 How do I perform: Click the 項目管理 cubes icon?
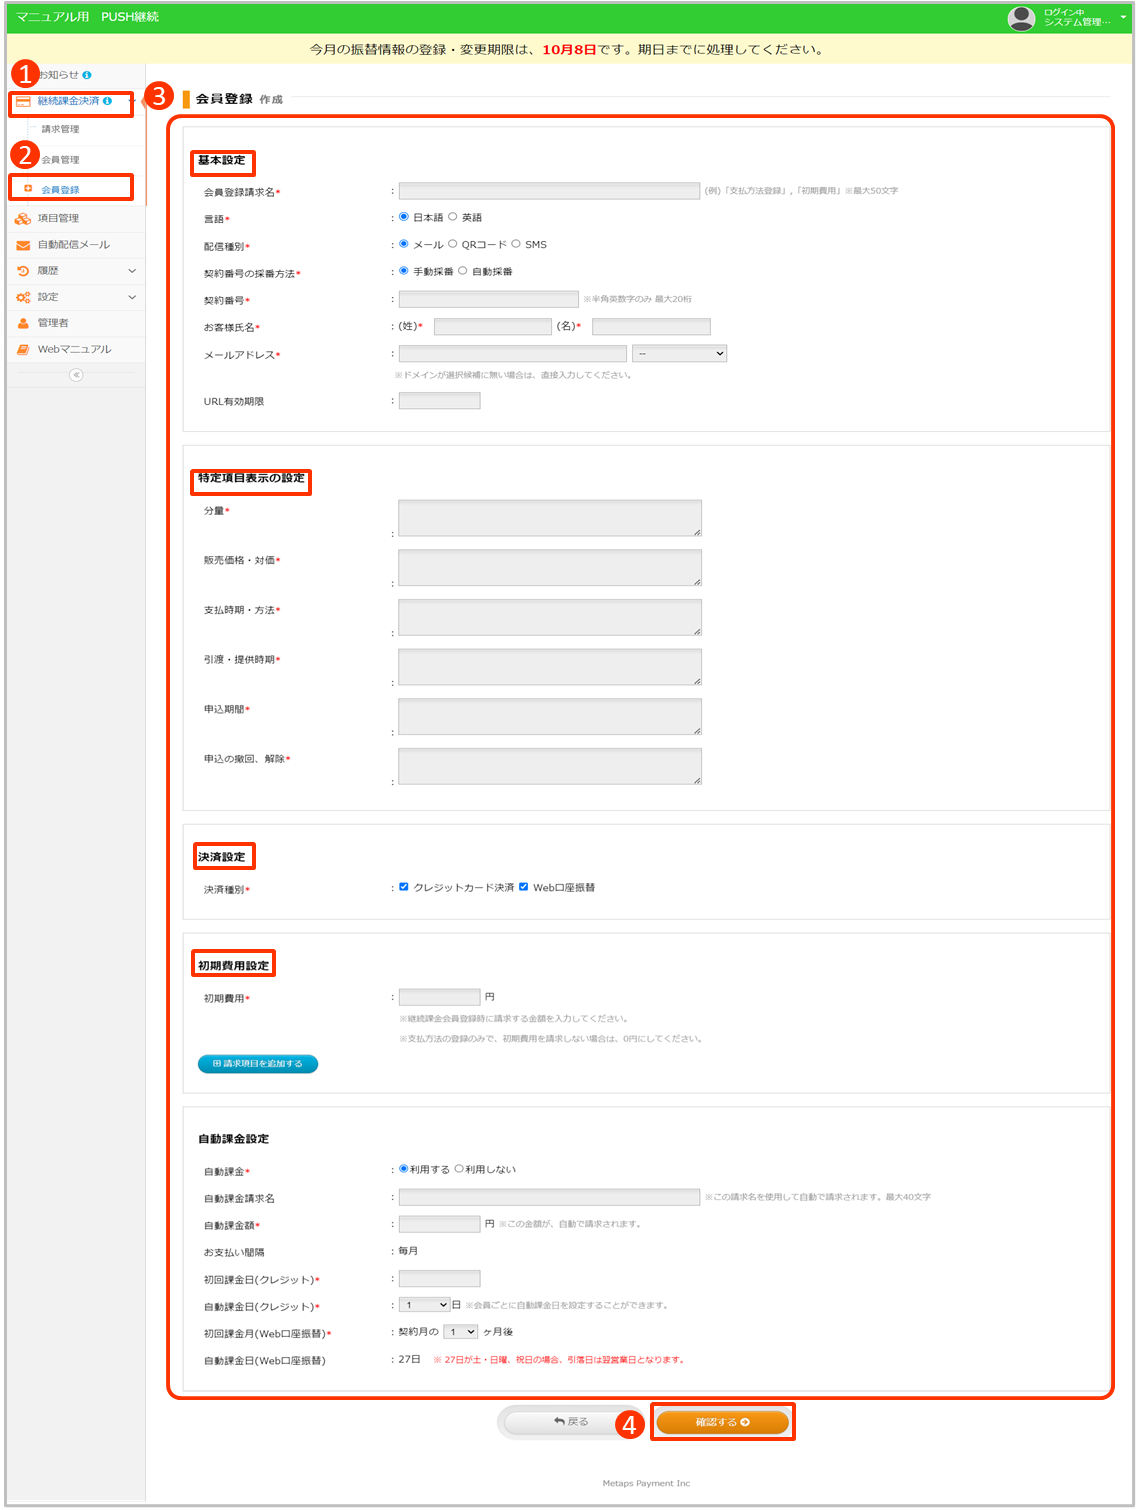click(x=23, y=218)
